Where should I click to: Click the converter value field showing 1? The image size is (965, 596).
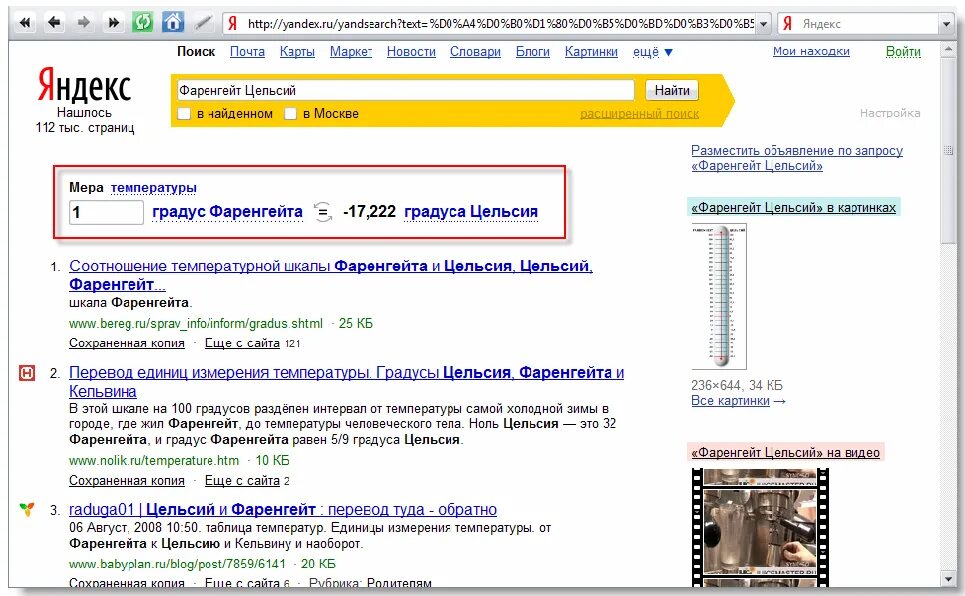click(106, 212)
